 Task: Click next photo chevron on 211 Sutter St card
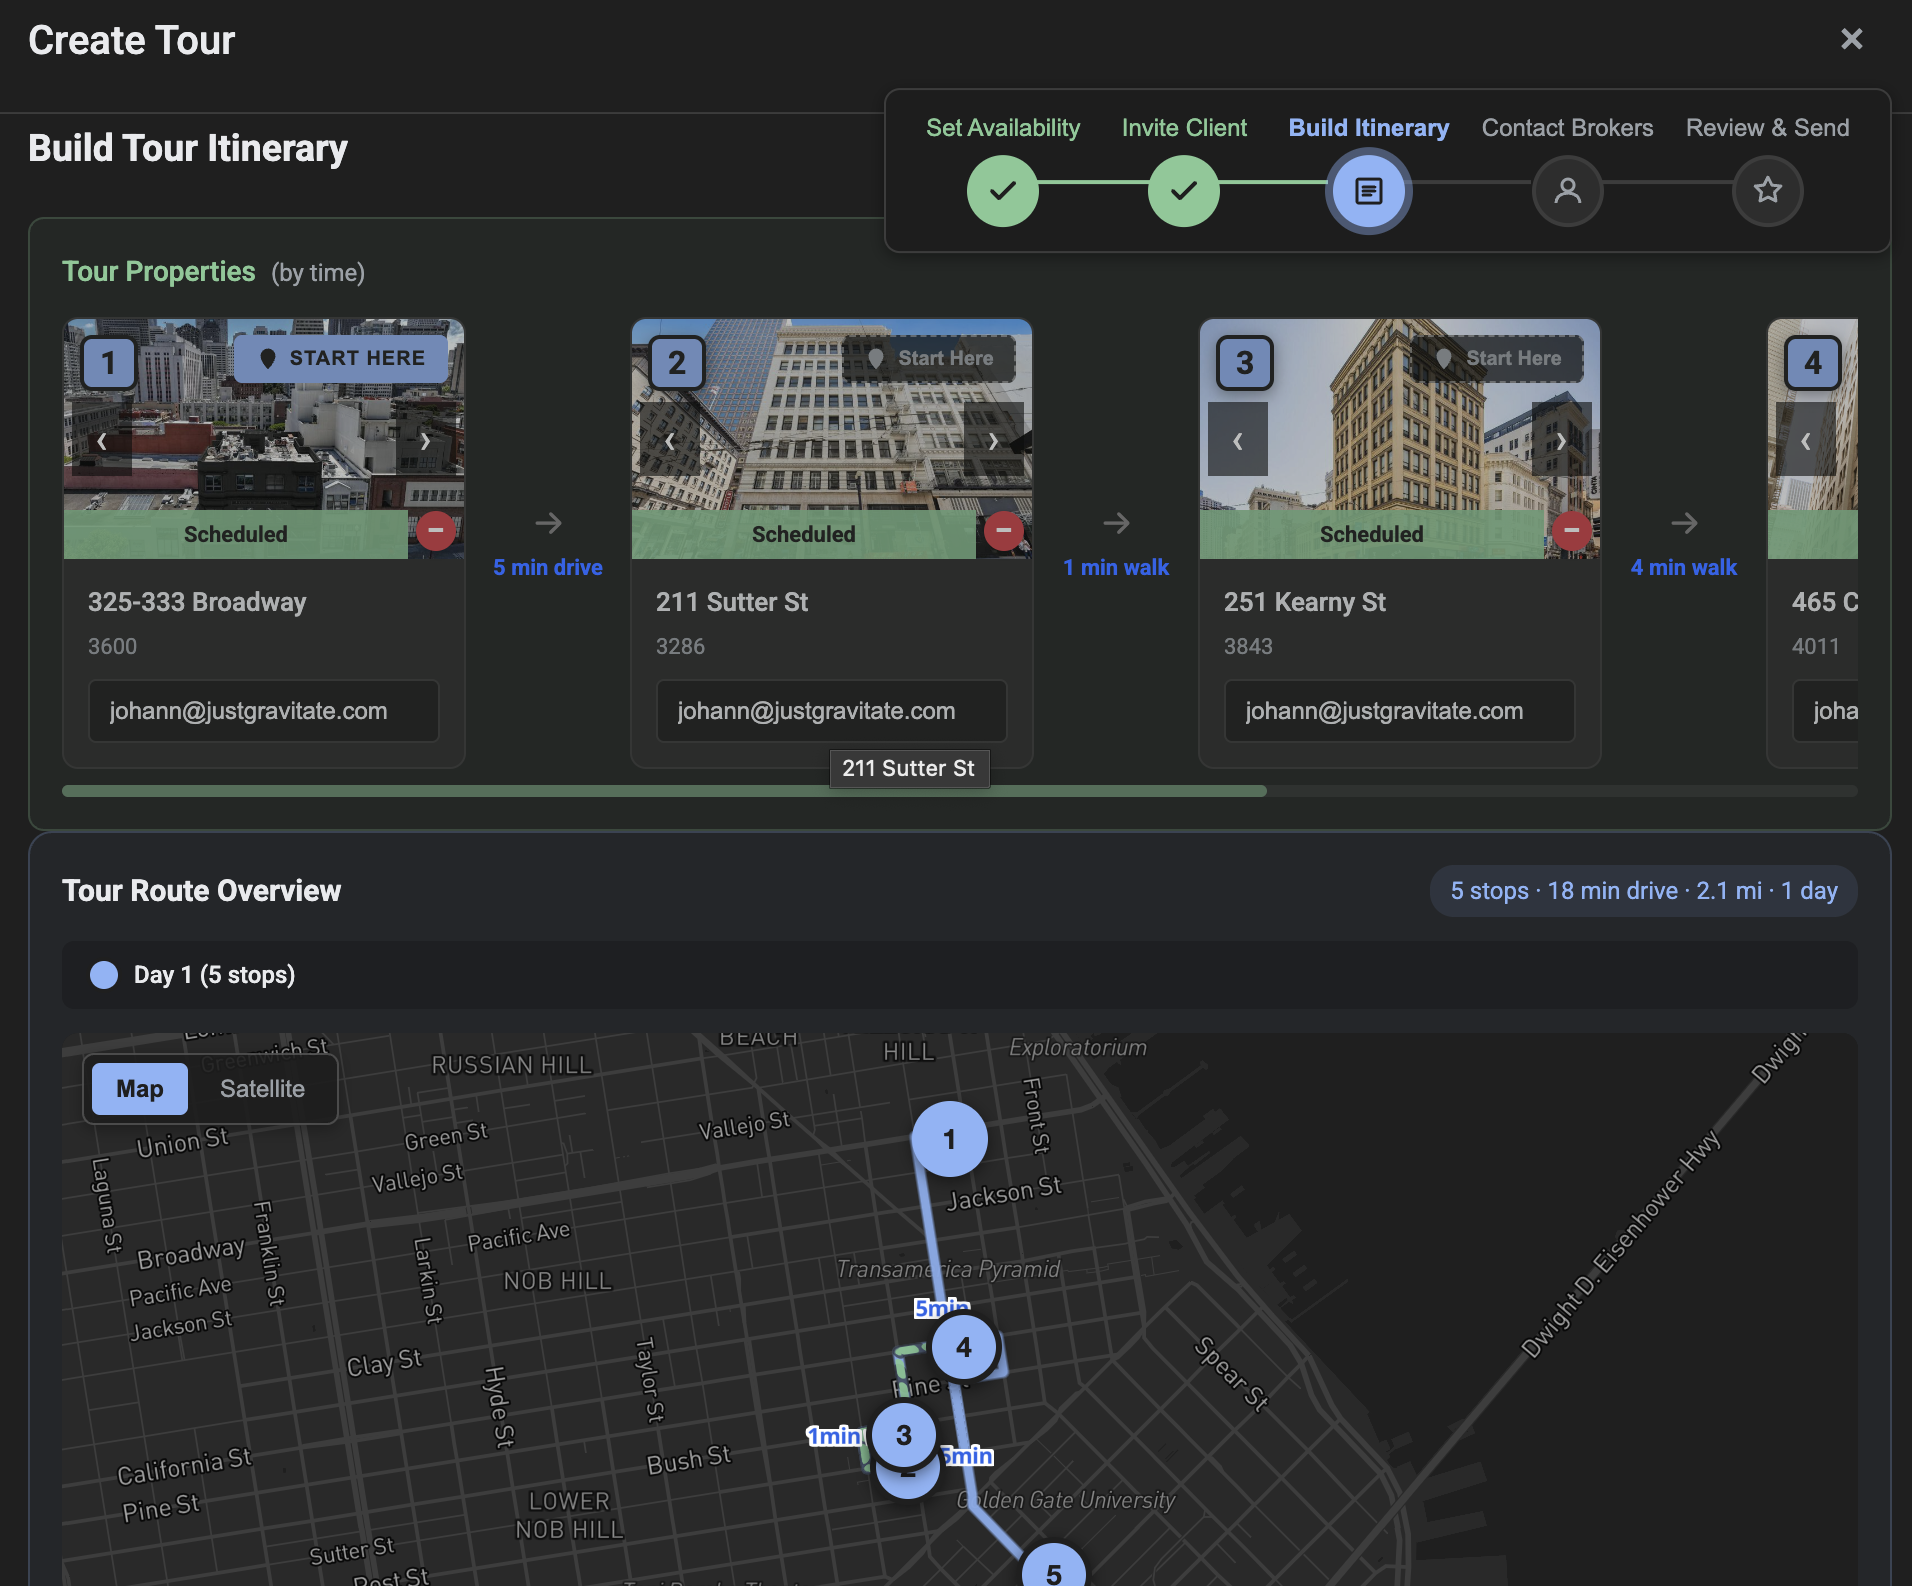click(x=993, y=440)
